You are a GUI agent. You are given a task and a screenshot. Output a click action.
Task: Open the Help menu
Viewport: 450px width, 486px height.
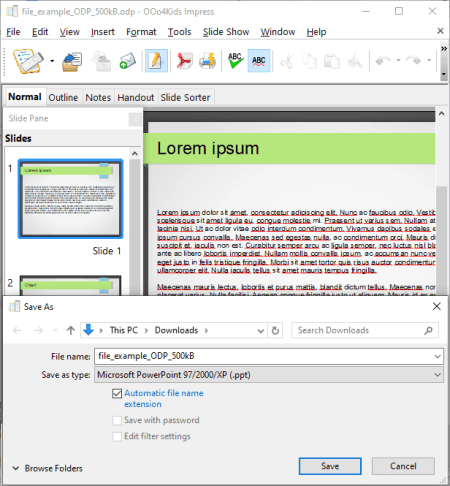316,32
